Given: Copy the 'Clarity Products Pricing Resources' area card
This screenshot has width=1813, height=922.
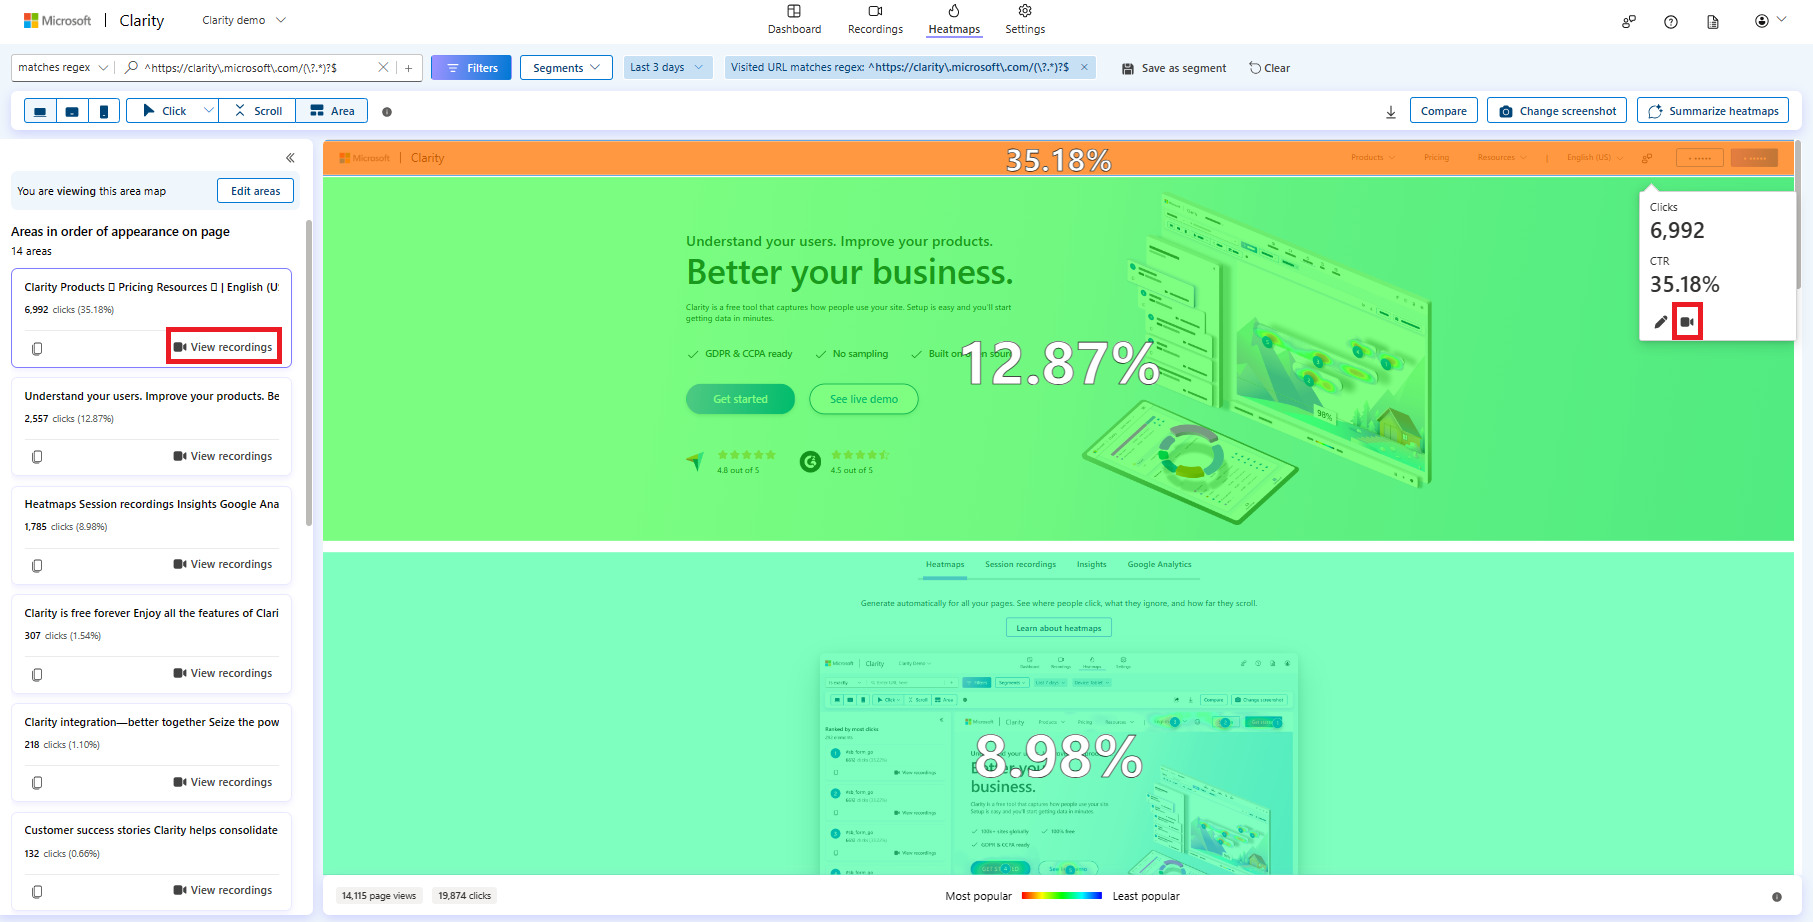Looking at the screenshot, I should (x=37, y=348).
